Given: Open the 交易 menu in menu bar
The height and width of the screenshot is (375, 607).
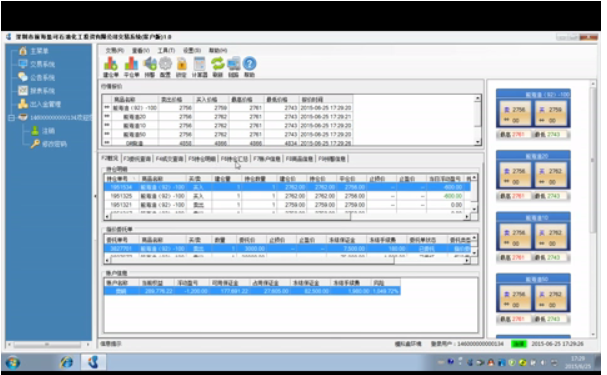Looking at the screenshot, I should point(115,50).
